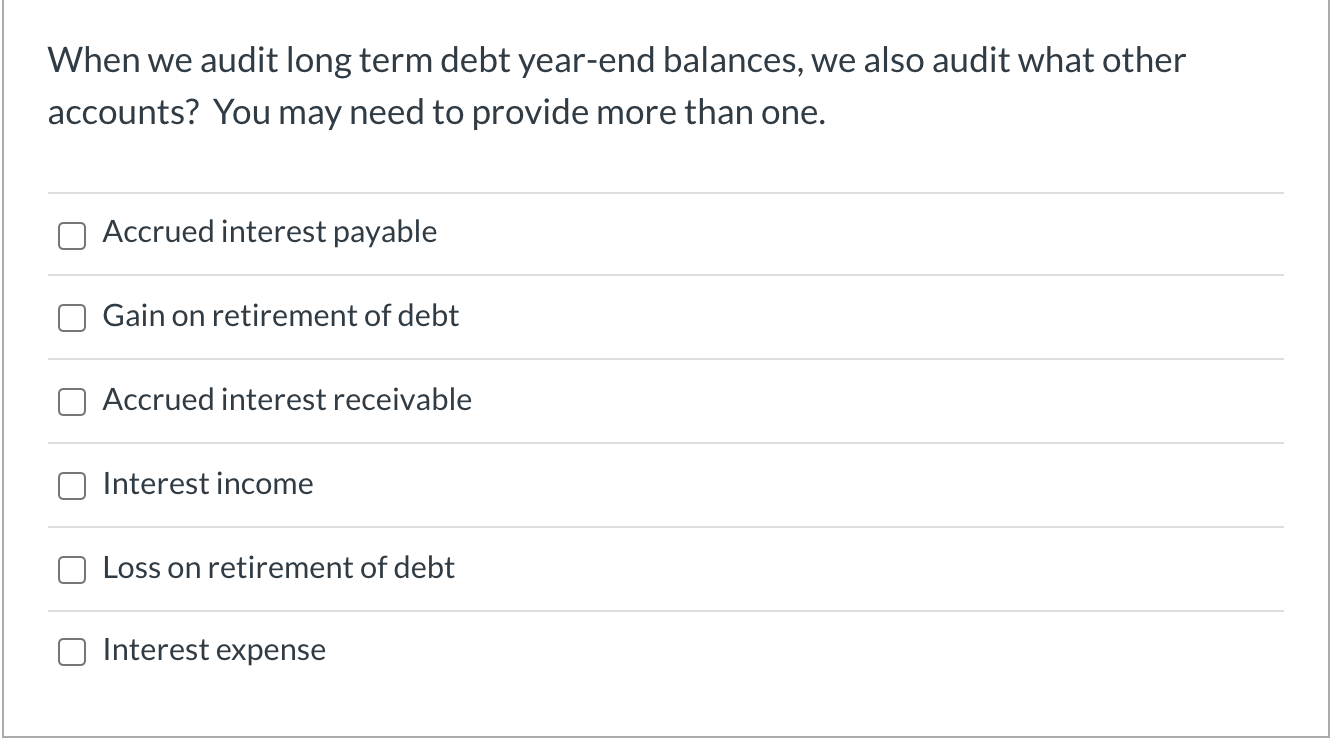Uncheck the Interest income checkbox
This screenshot has height=742, width=1330.
coord(71,486)
